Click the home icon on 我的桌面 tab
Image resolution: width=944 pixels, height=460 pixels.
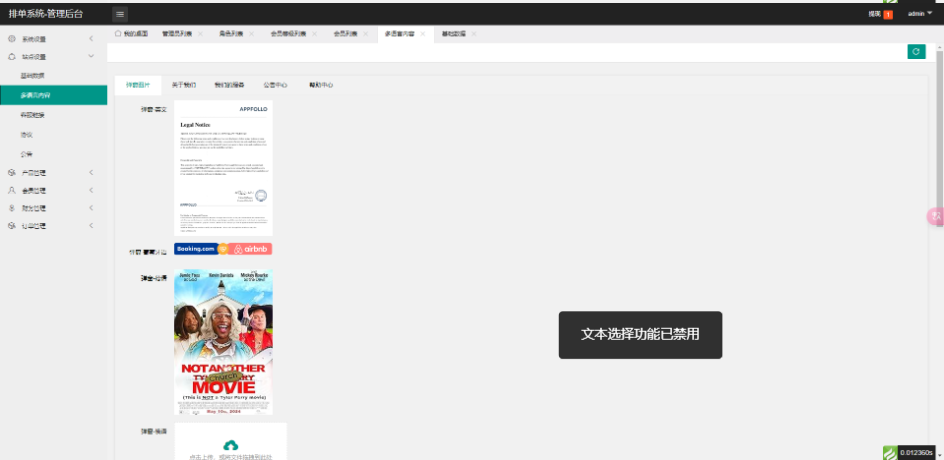(118, 34)
